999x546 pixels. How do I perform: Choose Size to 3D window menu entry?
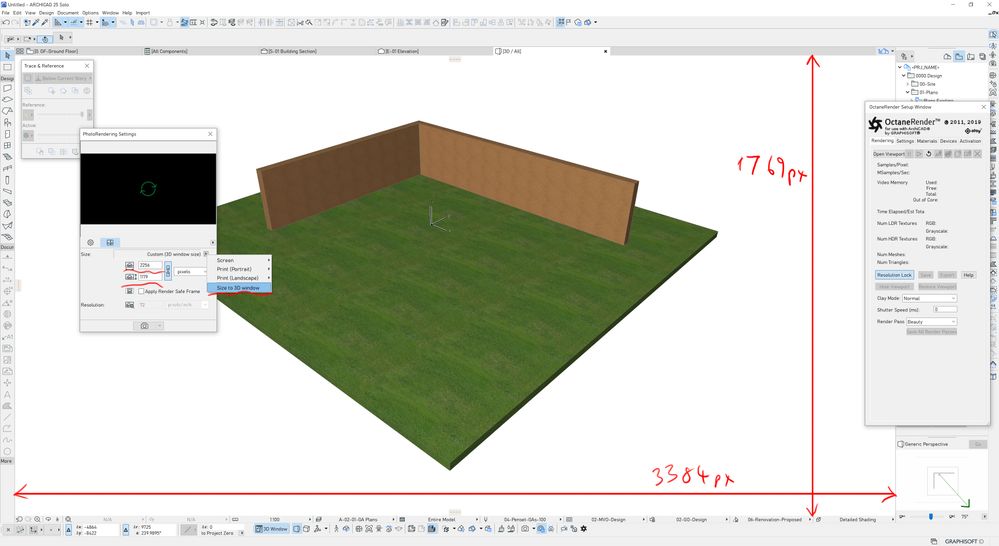pyautogui.click(x=239, y=288)
